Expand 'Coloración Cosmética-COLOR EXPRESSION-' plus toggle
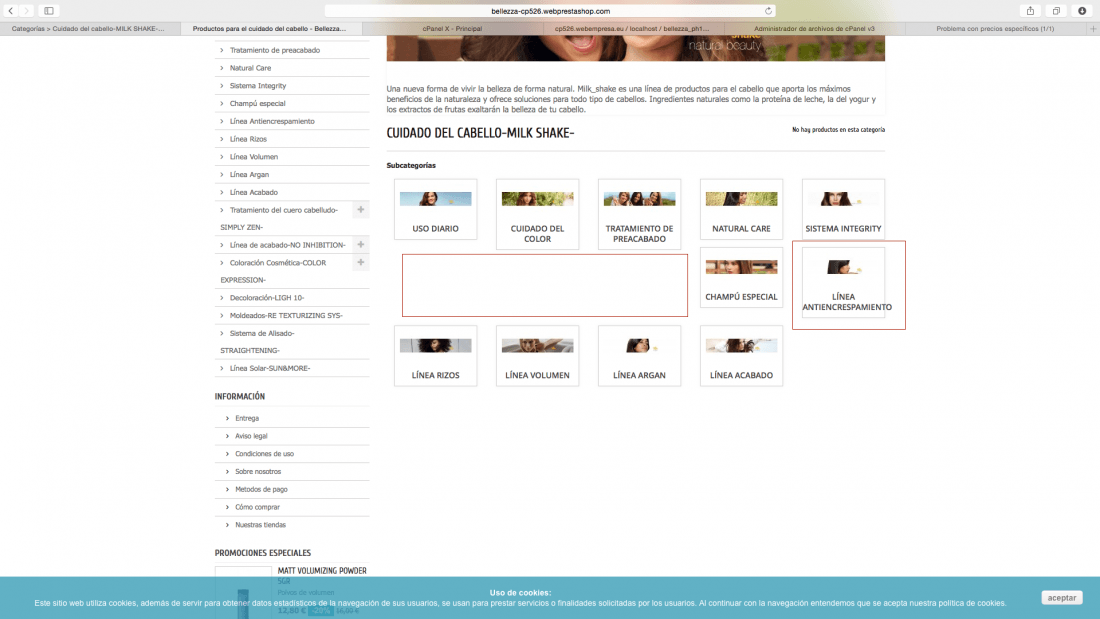 click(x=361, y=262)
